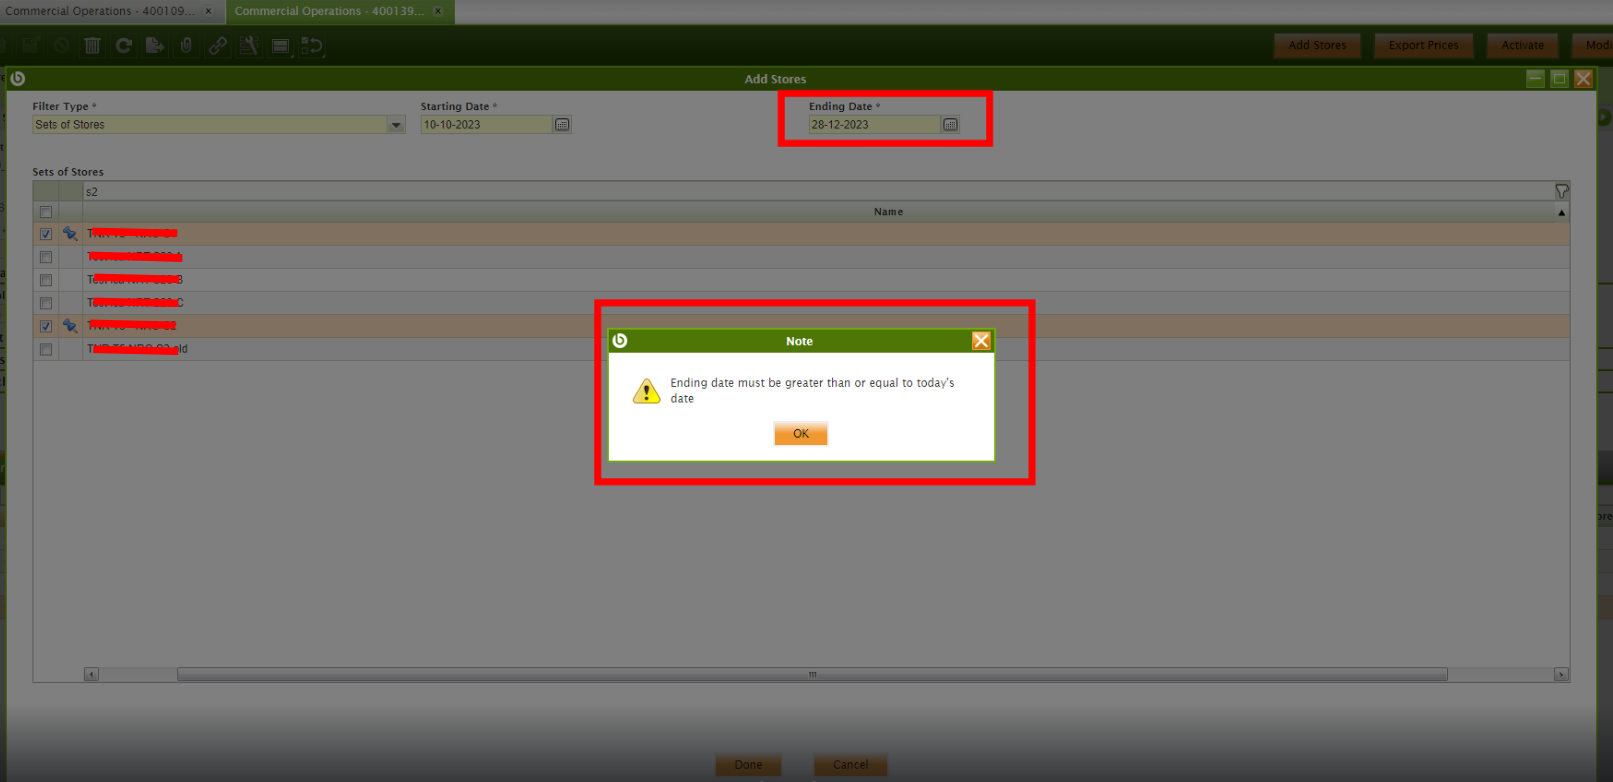Click the Export Prices button

[x=1423, y=45]
